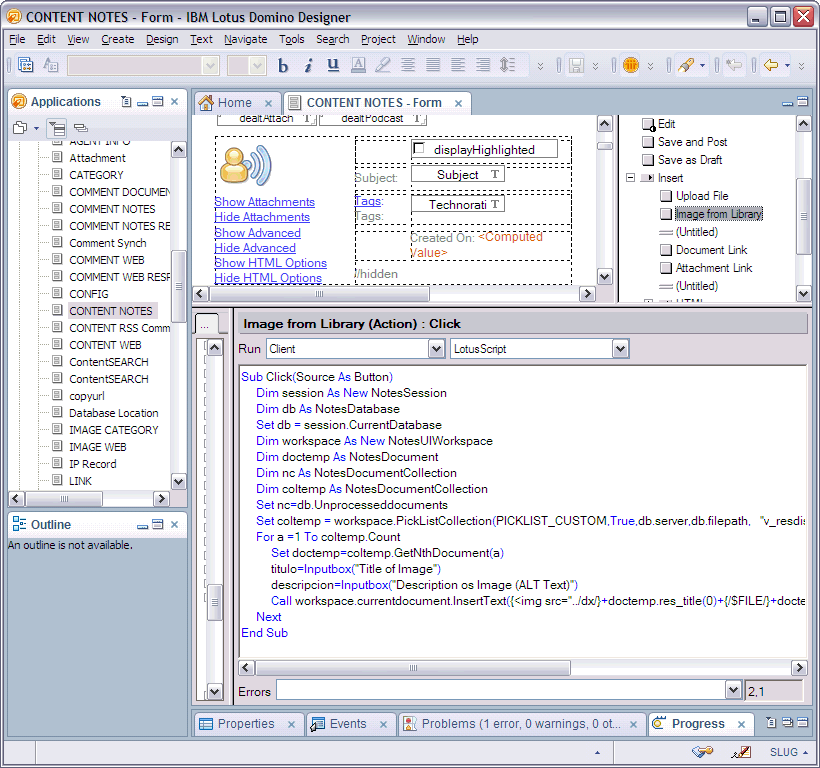Viewport: 820px width, 768px height.
Task: Click the Show Advanced link
Action: 258,233
